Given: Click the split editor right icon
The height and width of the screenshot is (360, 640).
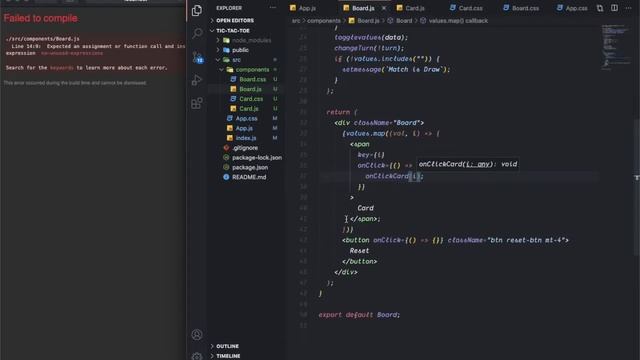Looking at the screenshot, I should (614, 8).
